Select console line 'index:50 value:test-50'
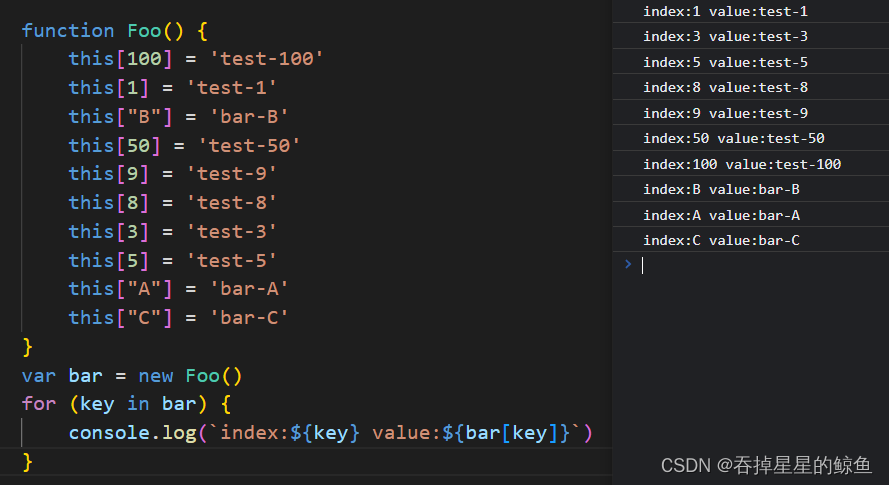The height and width of the screenshot is (485, 889). coord(734,138)
